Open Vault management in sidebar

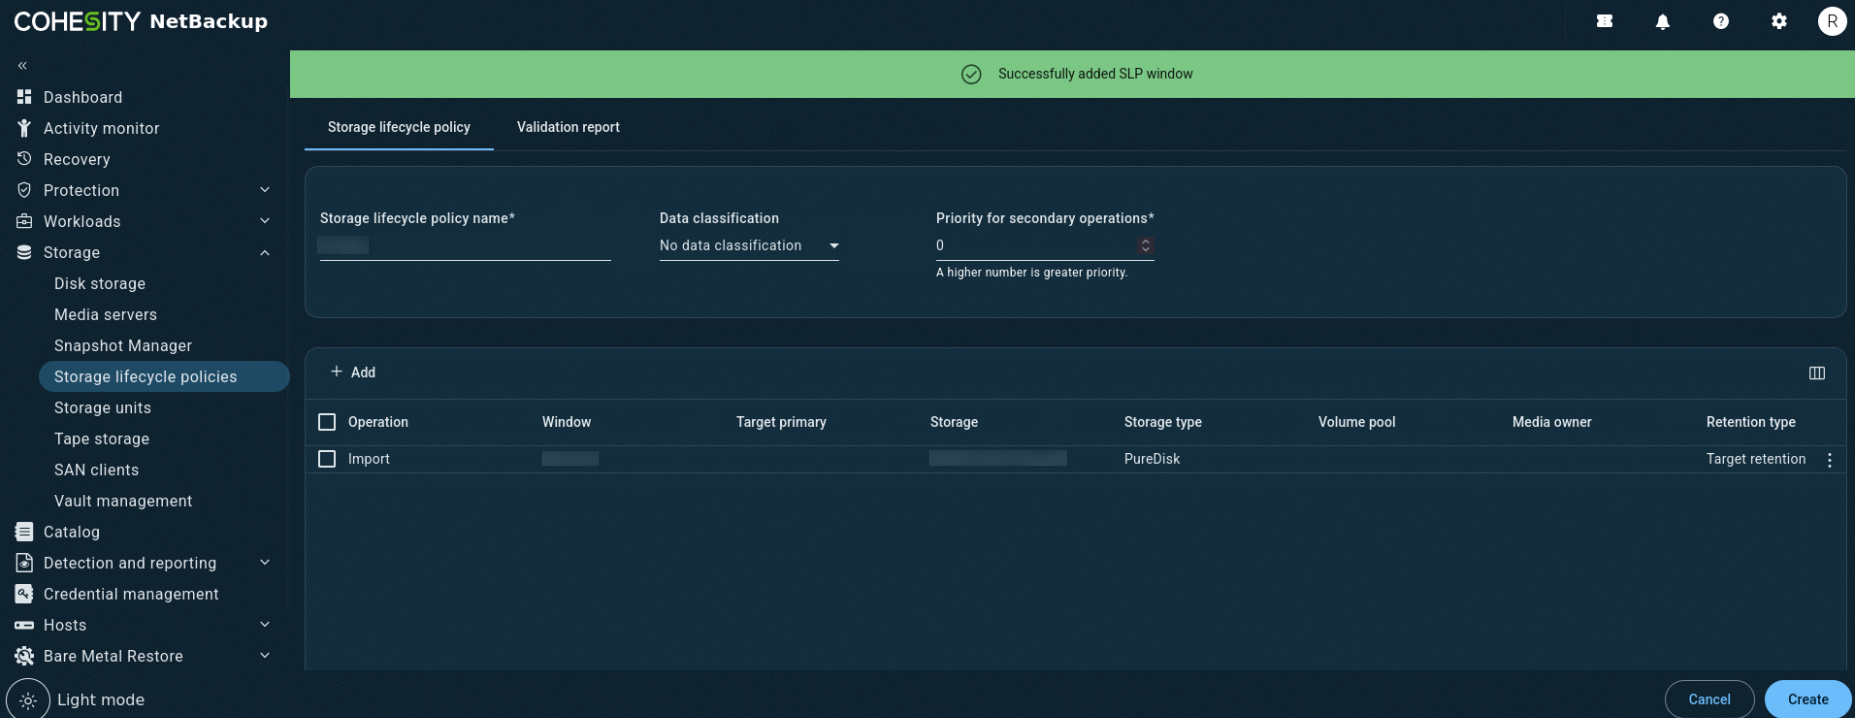[x=123, y=501]
